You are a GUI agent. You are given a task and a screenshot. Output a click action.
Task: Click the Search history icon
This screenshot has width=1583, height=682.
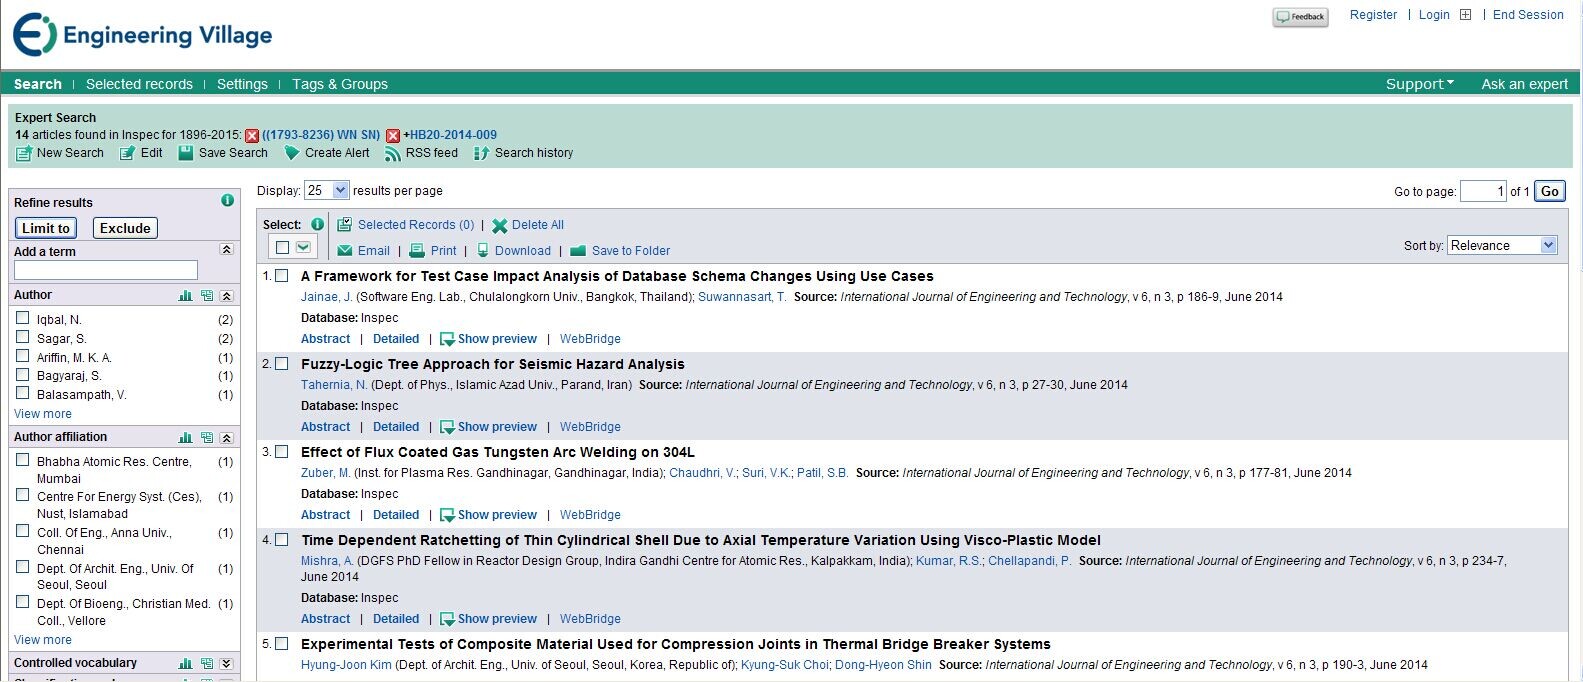pyautogui.click(x=481, y=153)
